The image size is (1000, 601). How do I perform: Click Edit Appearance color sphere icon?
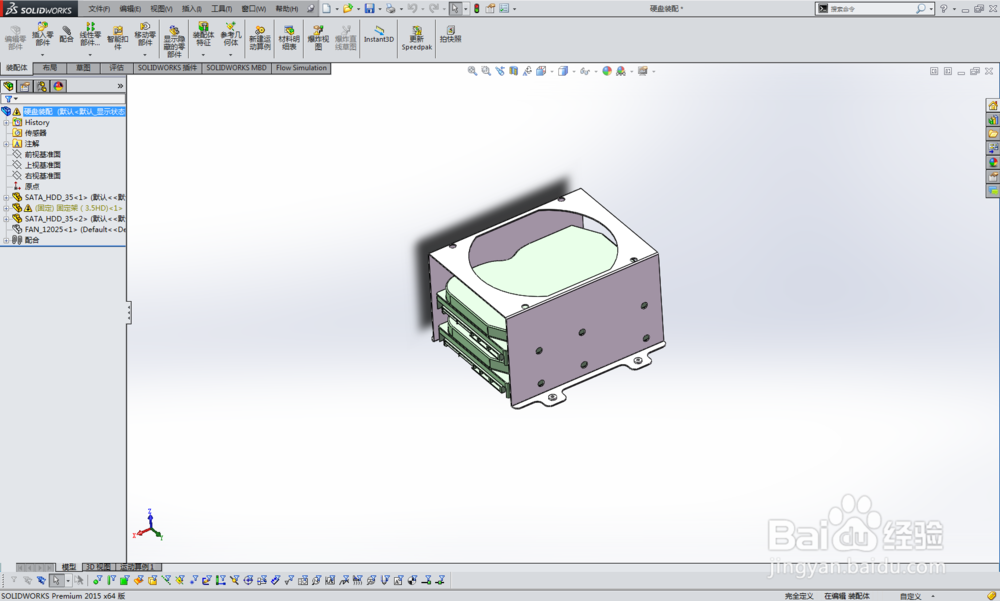tap(607, 71)
